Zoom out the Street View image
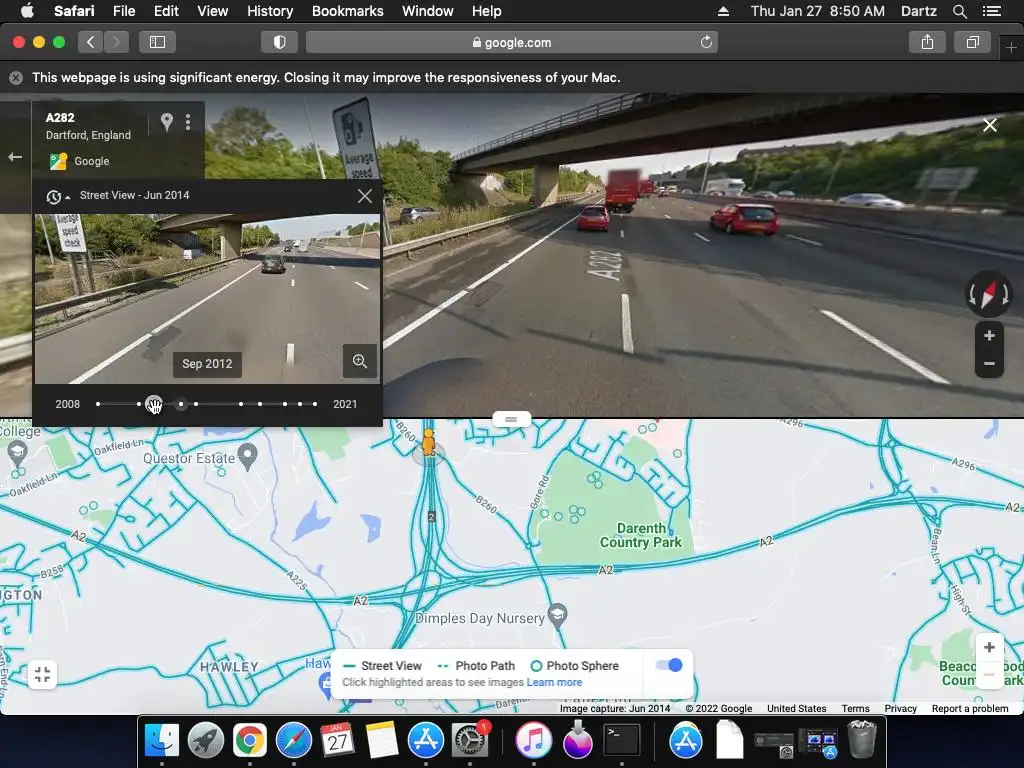 tap(989, 364)
